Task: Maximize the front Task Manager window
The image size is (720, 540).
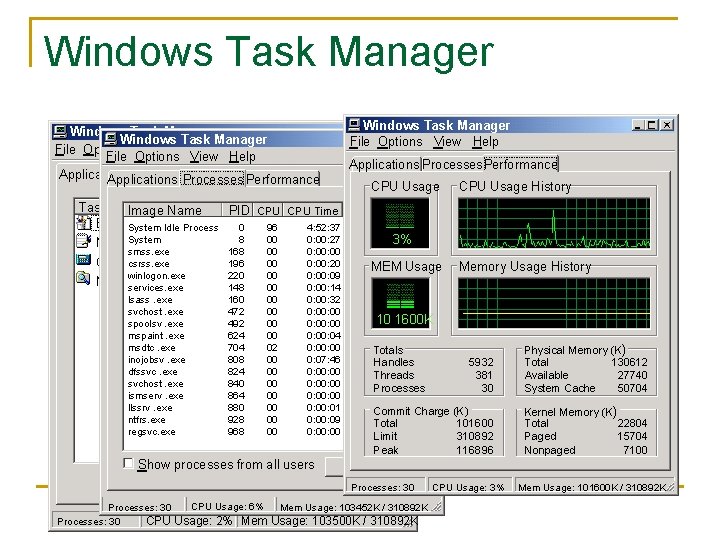Action: pos(651,125)
